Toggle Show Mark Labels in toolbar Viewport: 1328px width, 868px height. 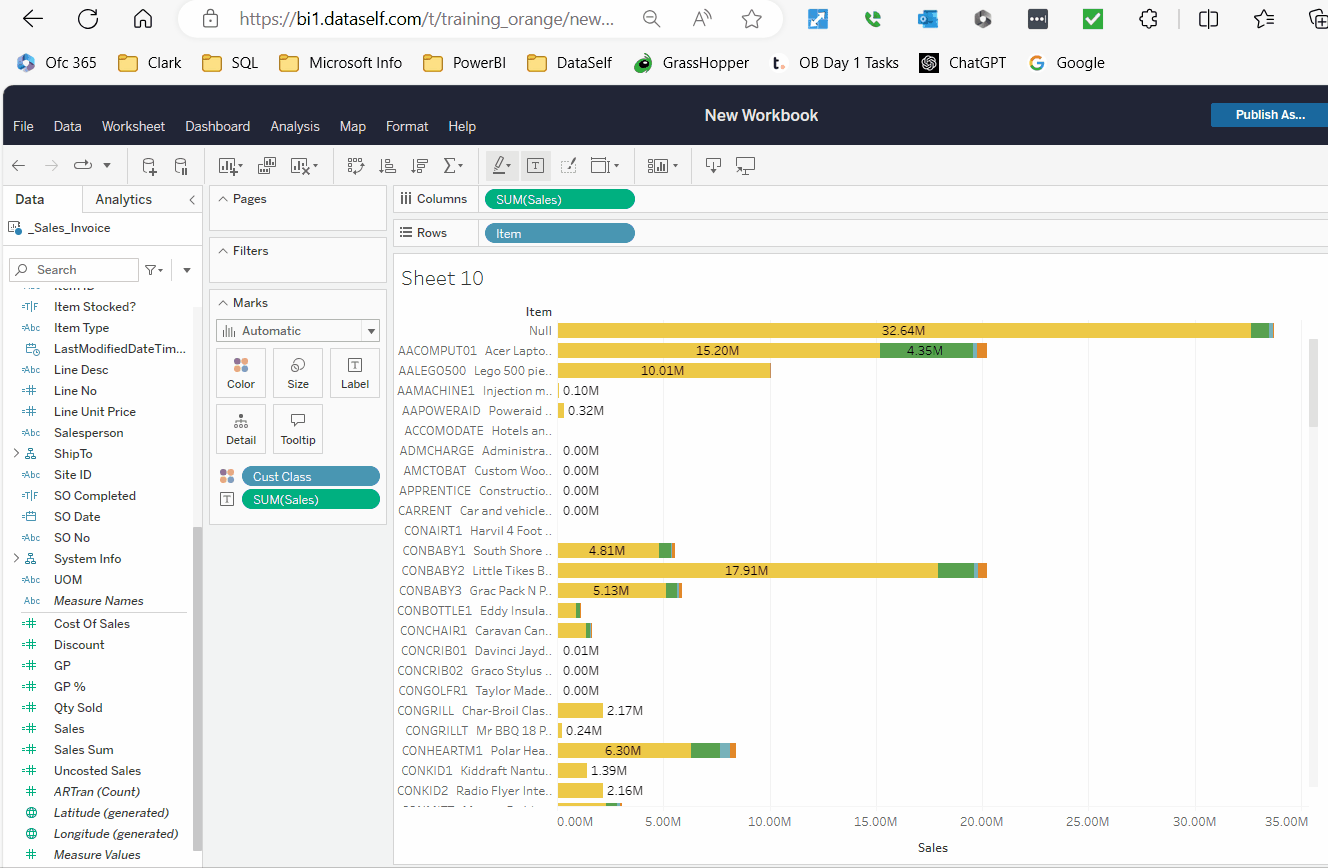coord(535,166)
